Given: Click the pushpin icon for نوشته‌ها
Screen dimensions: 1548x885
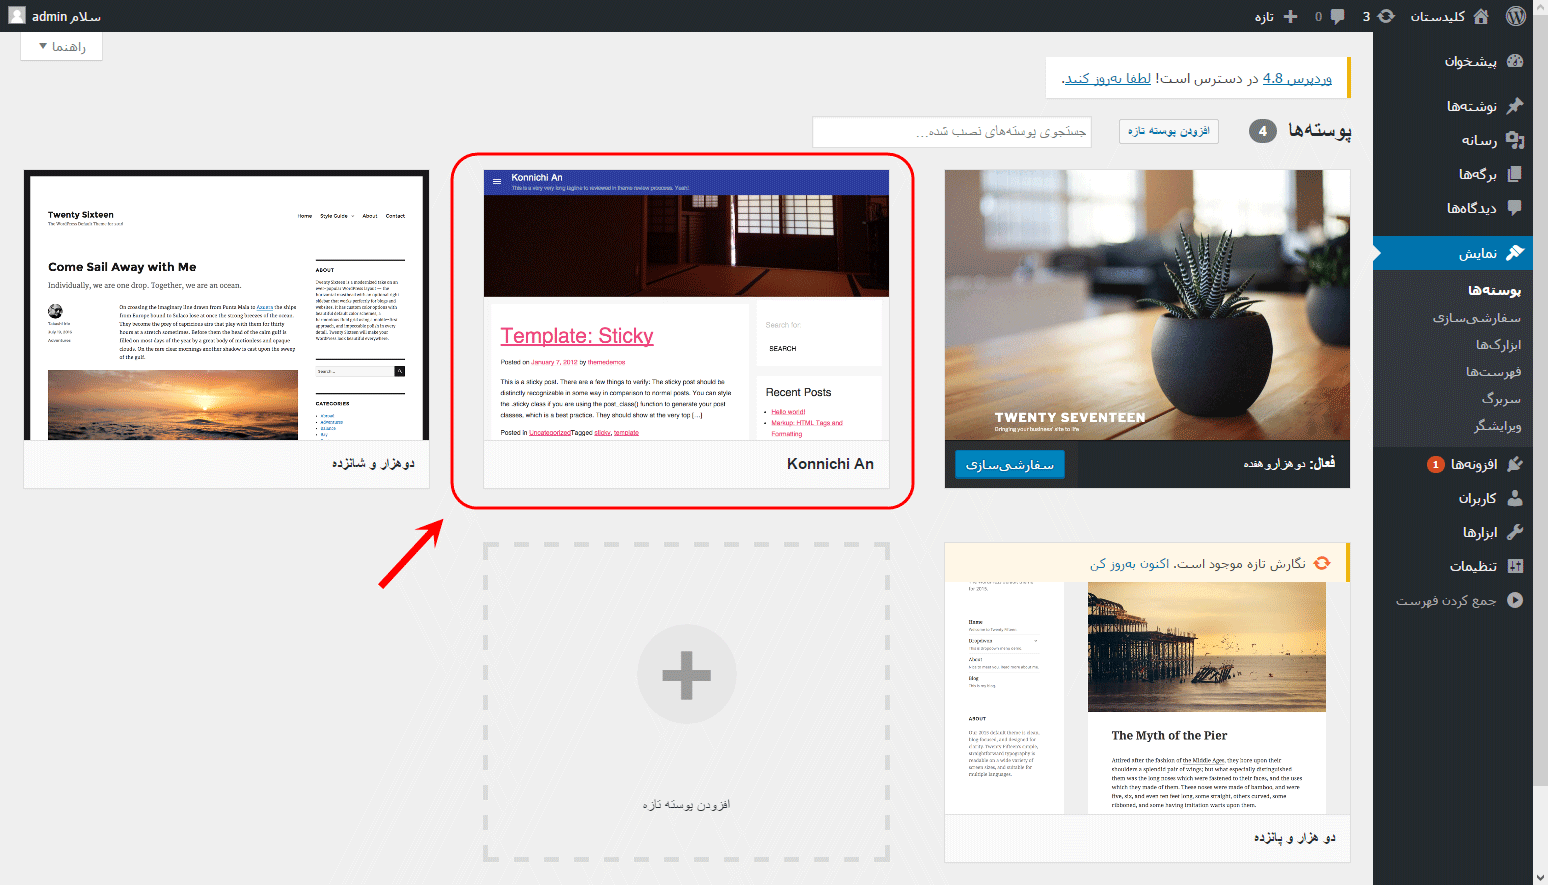Looking at the screenshot, I should [1515, 105].
